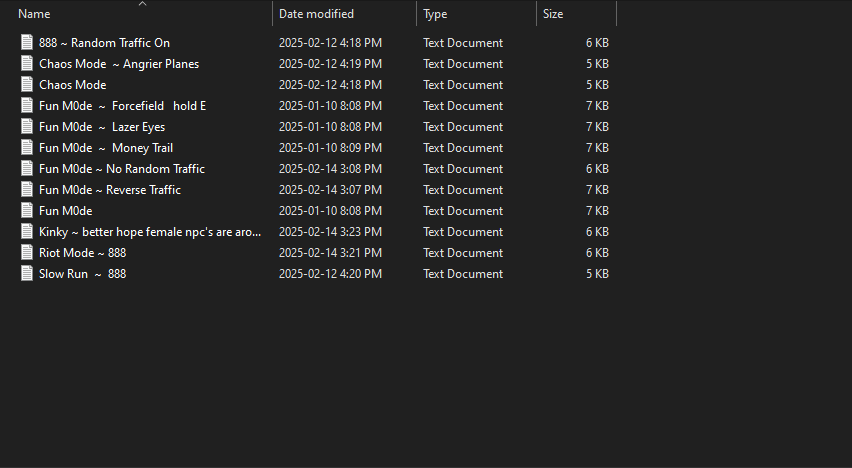Screen dimensions: 852x468
Task: Click the Kinky ~ better hope female npc's filename
Action: point(150,232)
